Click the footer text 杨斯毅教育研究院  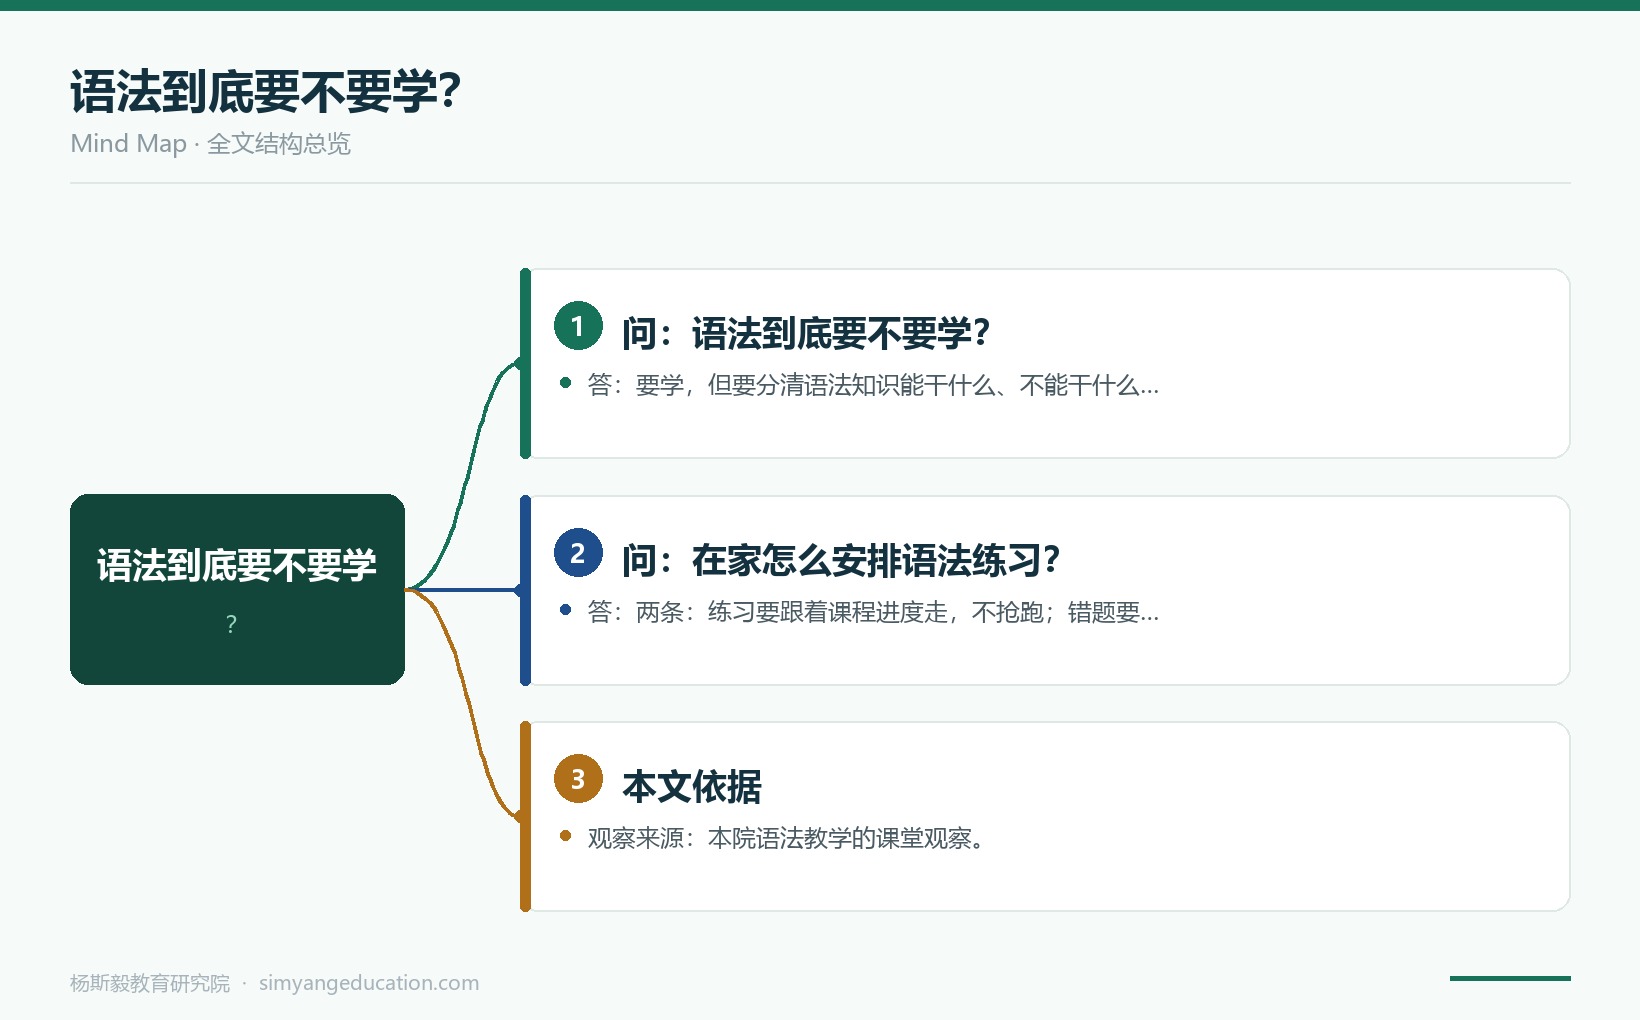(150, 983)
